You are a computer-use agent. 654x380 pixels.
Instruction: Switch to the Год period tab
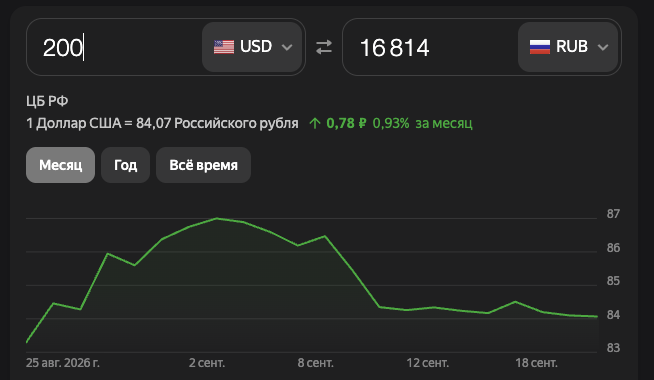[126, 165]
